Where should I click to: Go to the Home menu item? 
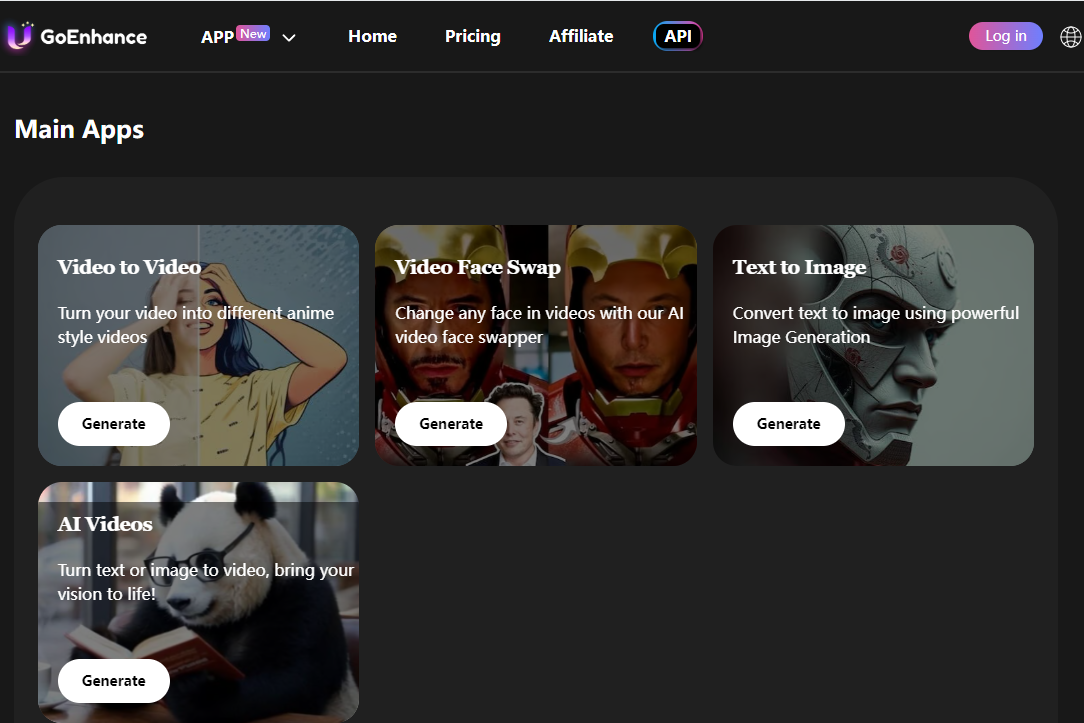point(373,36)
